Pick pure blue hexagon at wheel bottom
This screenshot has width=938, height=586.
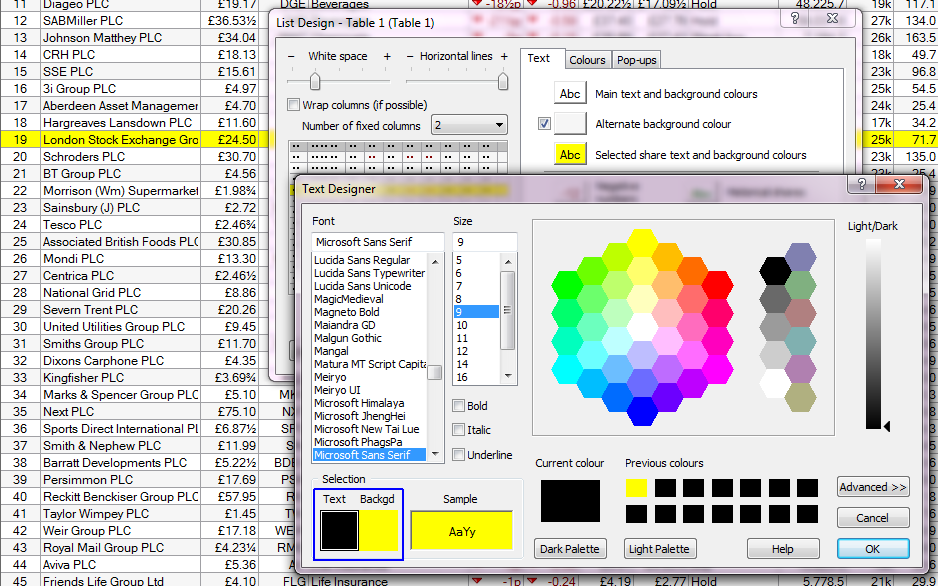pos(642,411)
